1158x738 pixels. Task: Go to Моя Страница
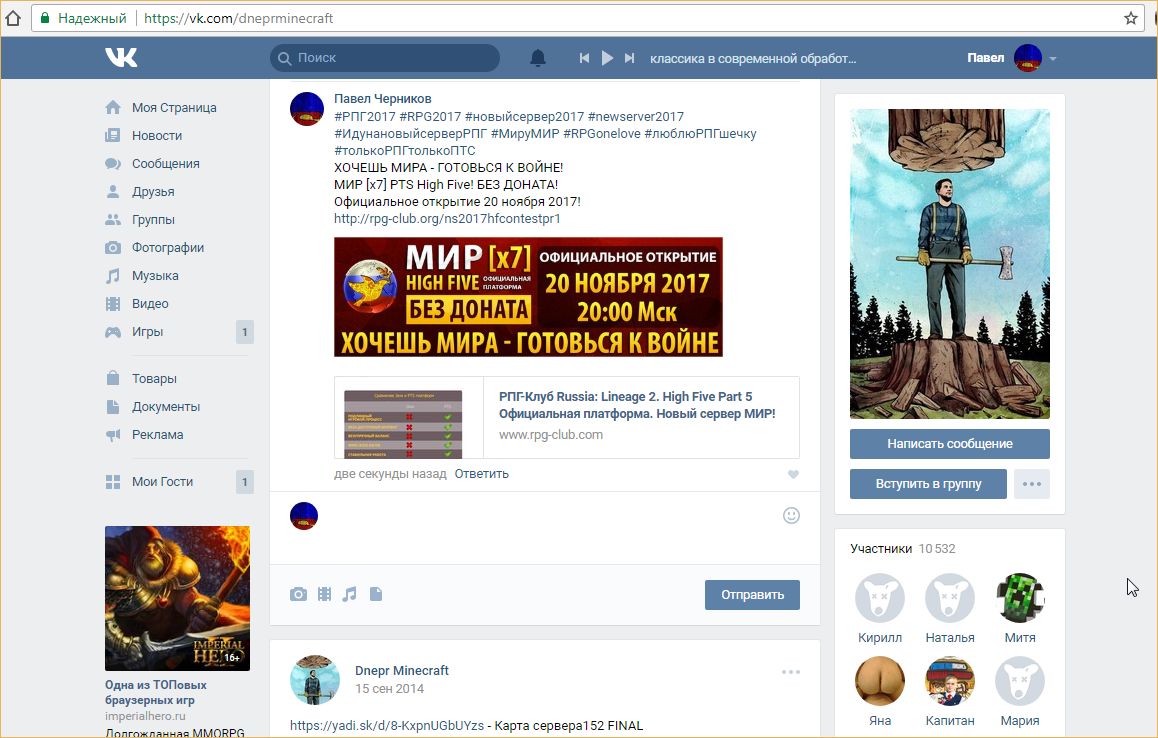point(174,107)
